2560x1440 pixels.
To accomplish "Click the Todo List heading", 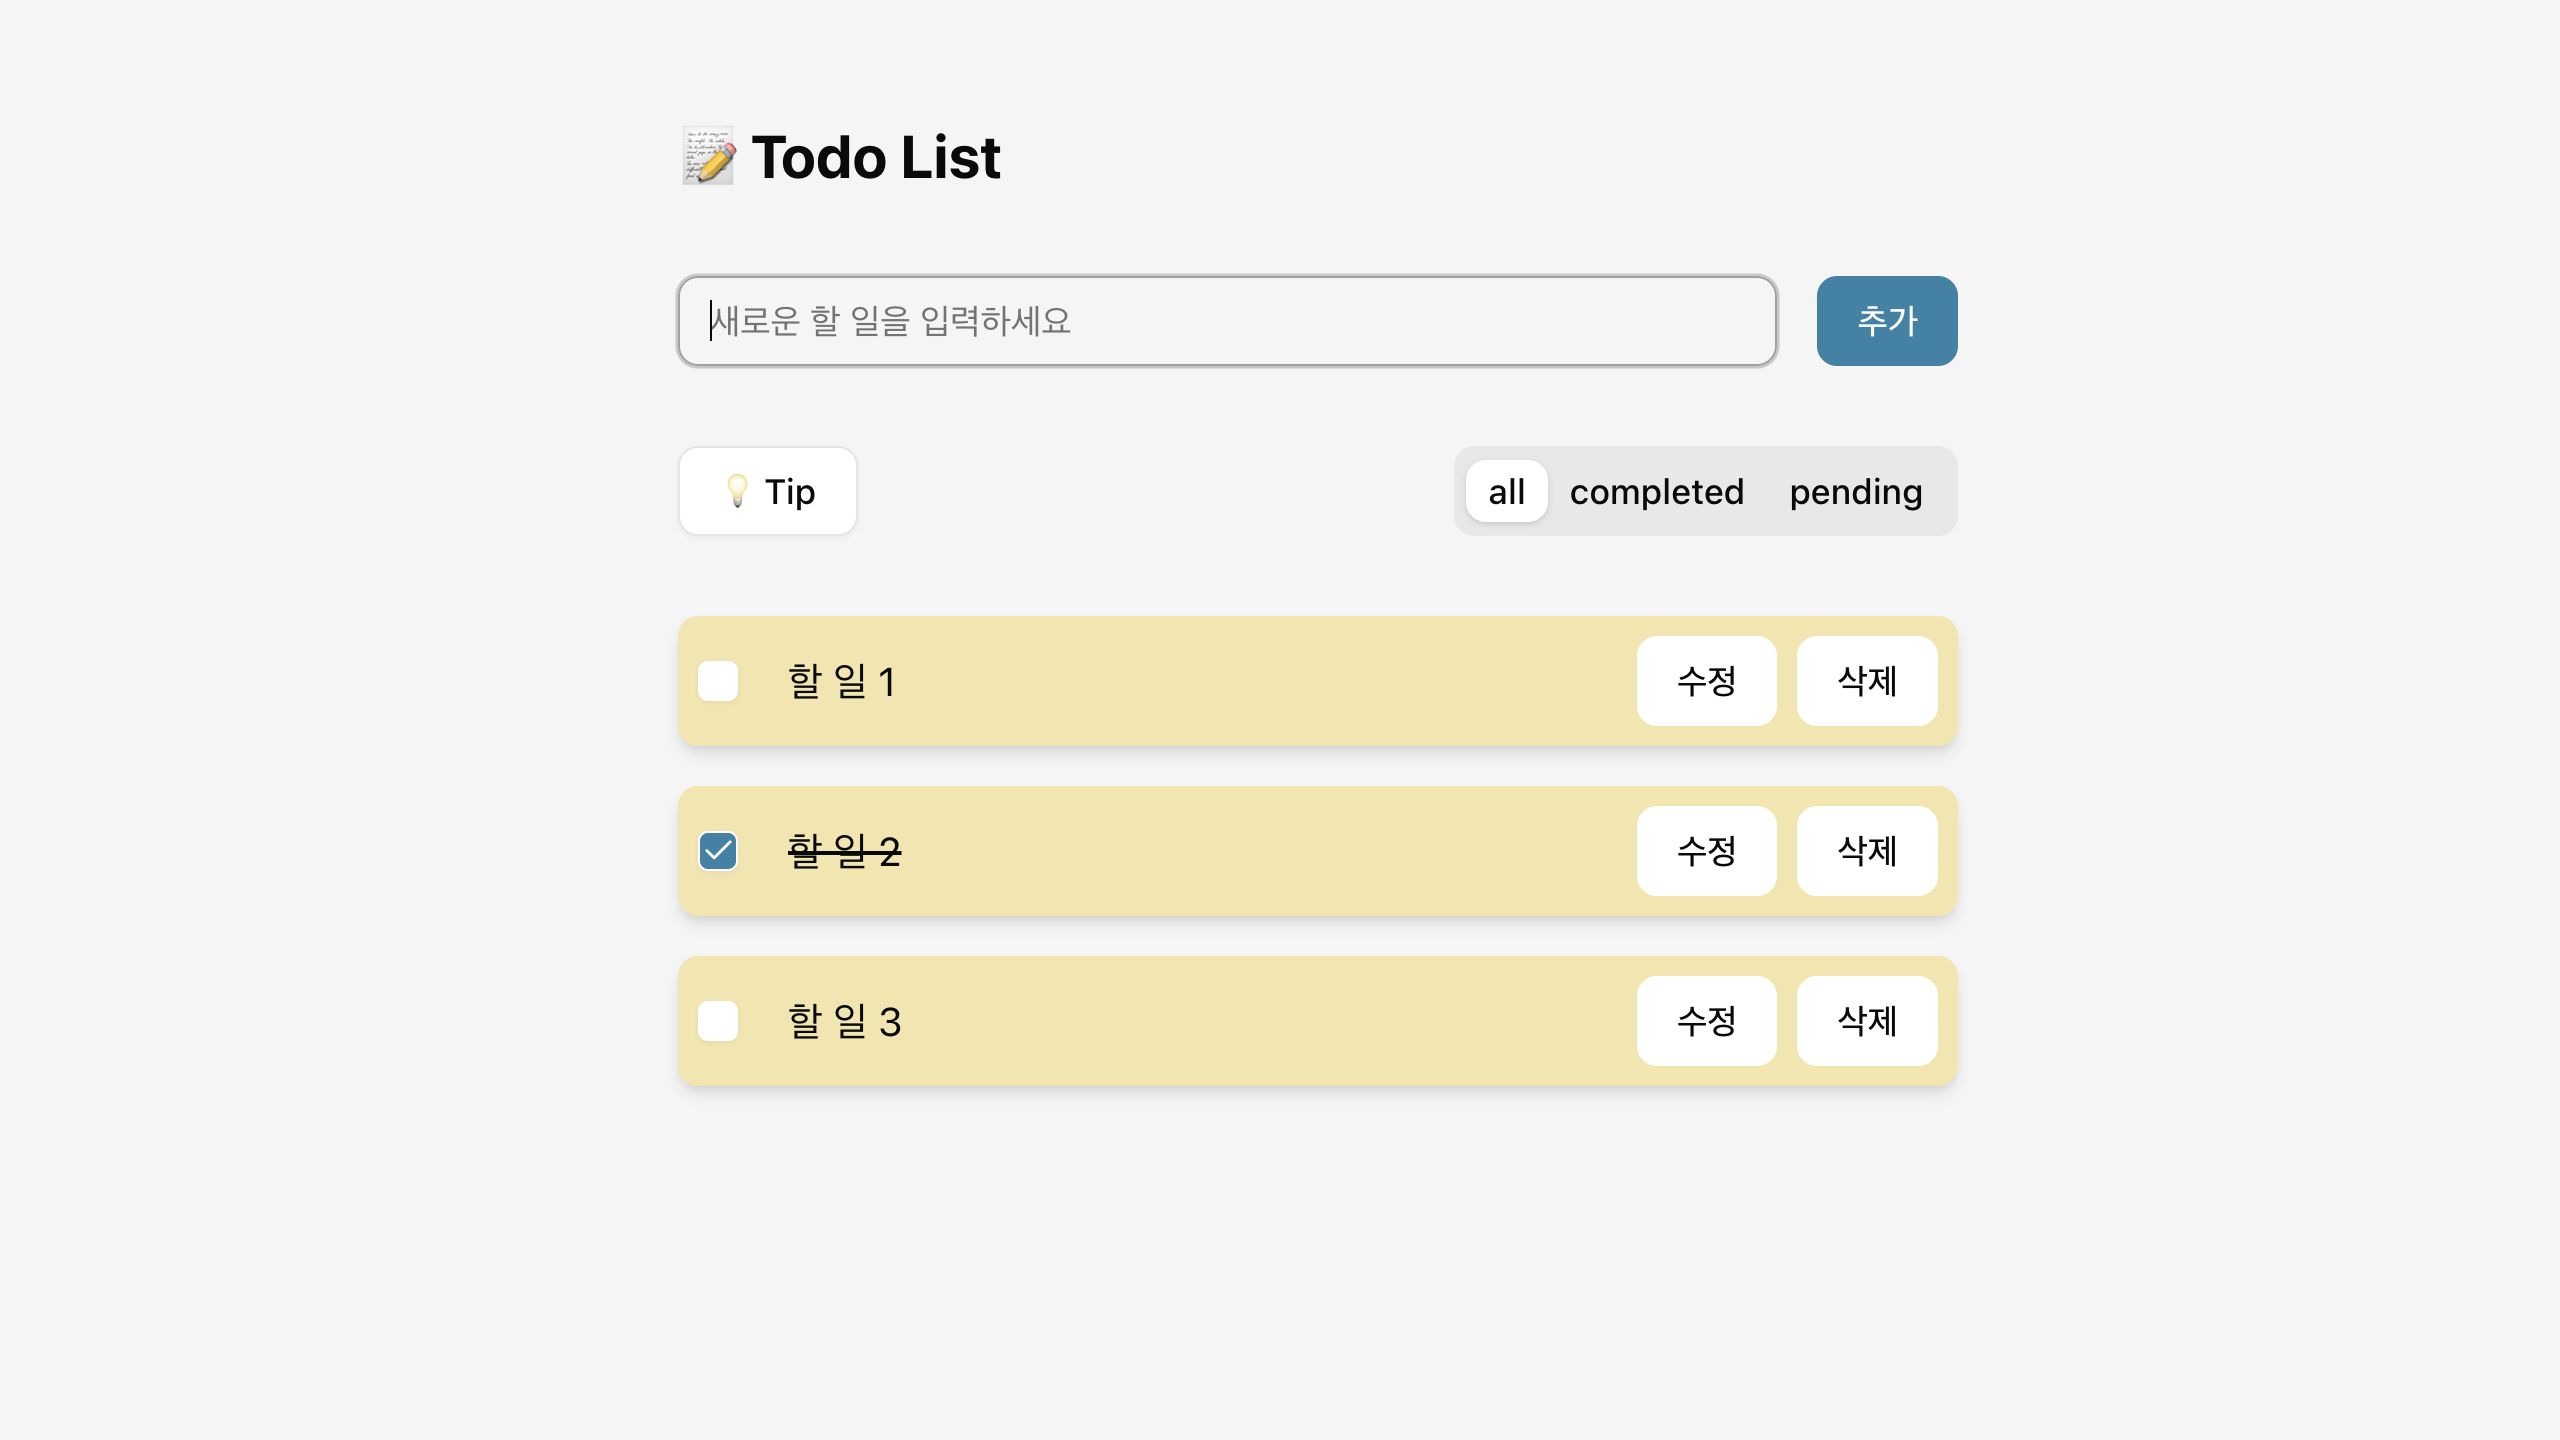I will 875,157.
